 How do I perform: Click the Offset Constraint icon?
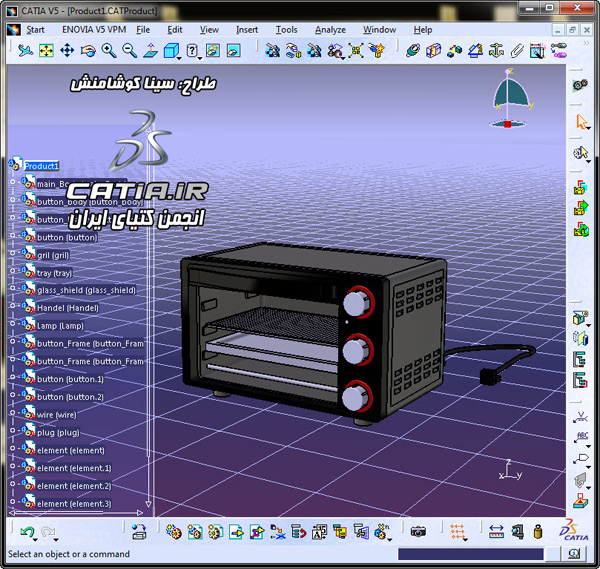tap(454, 51)
